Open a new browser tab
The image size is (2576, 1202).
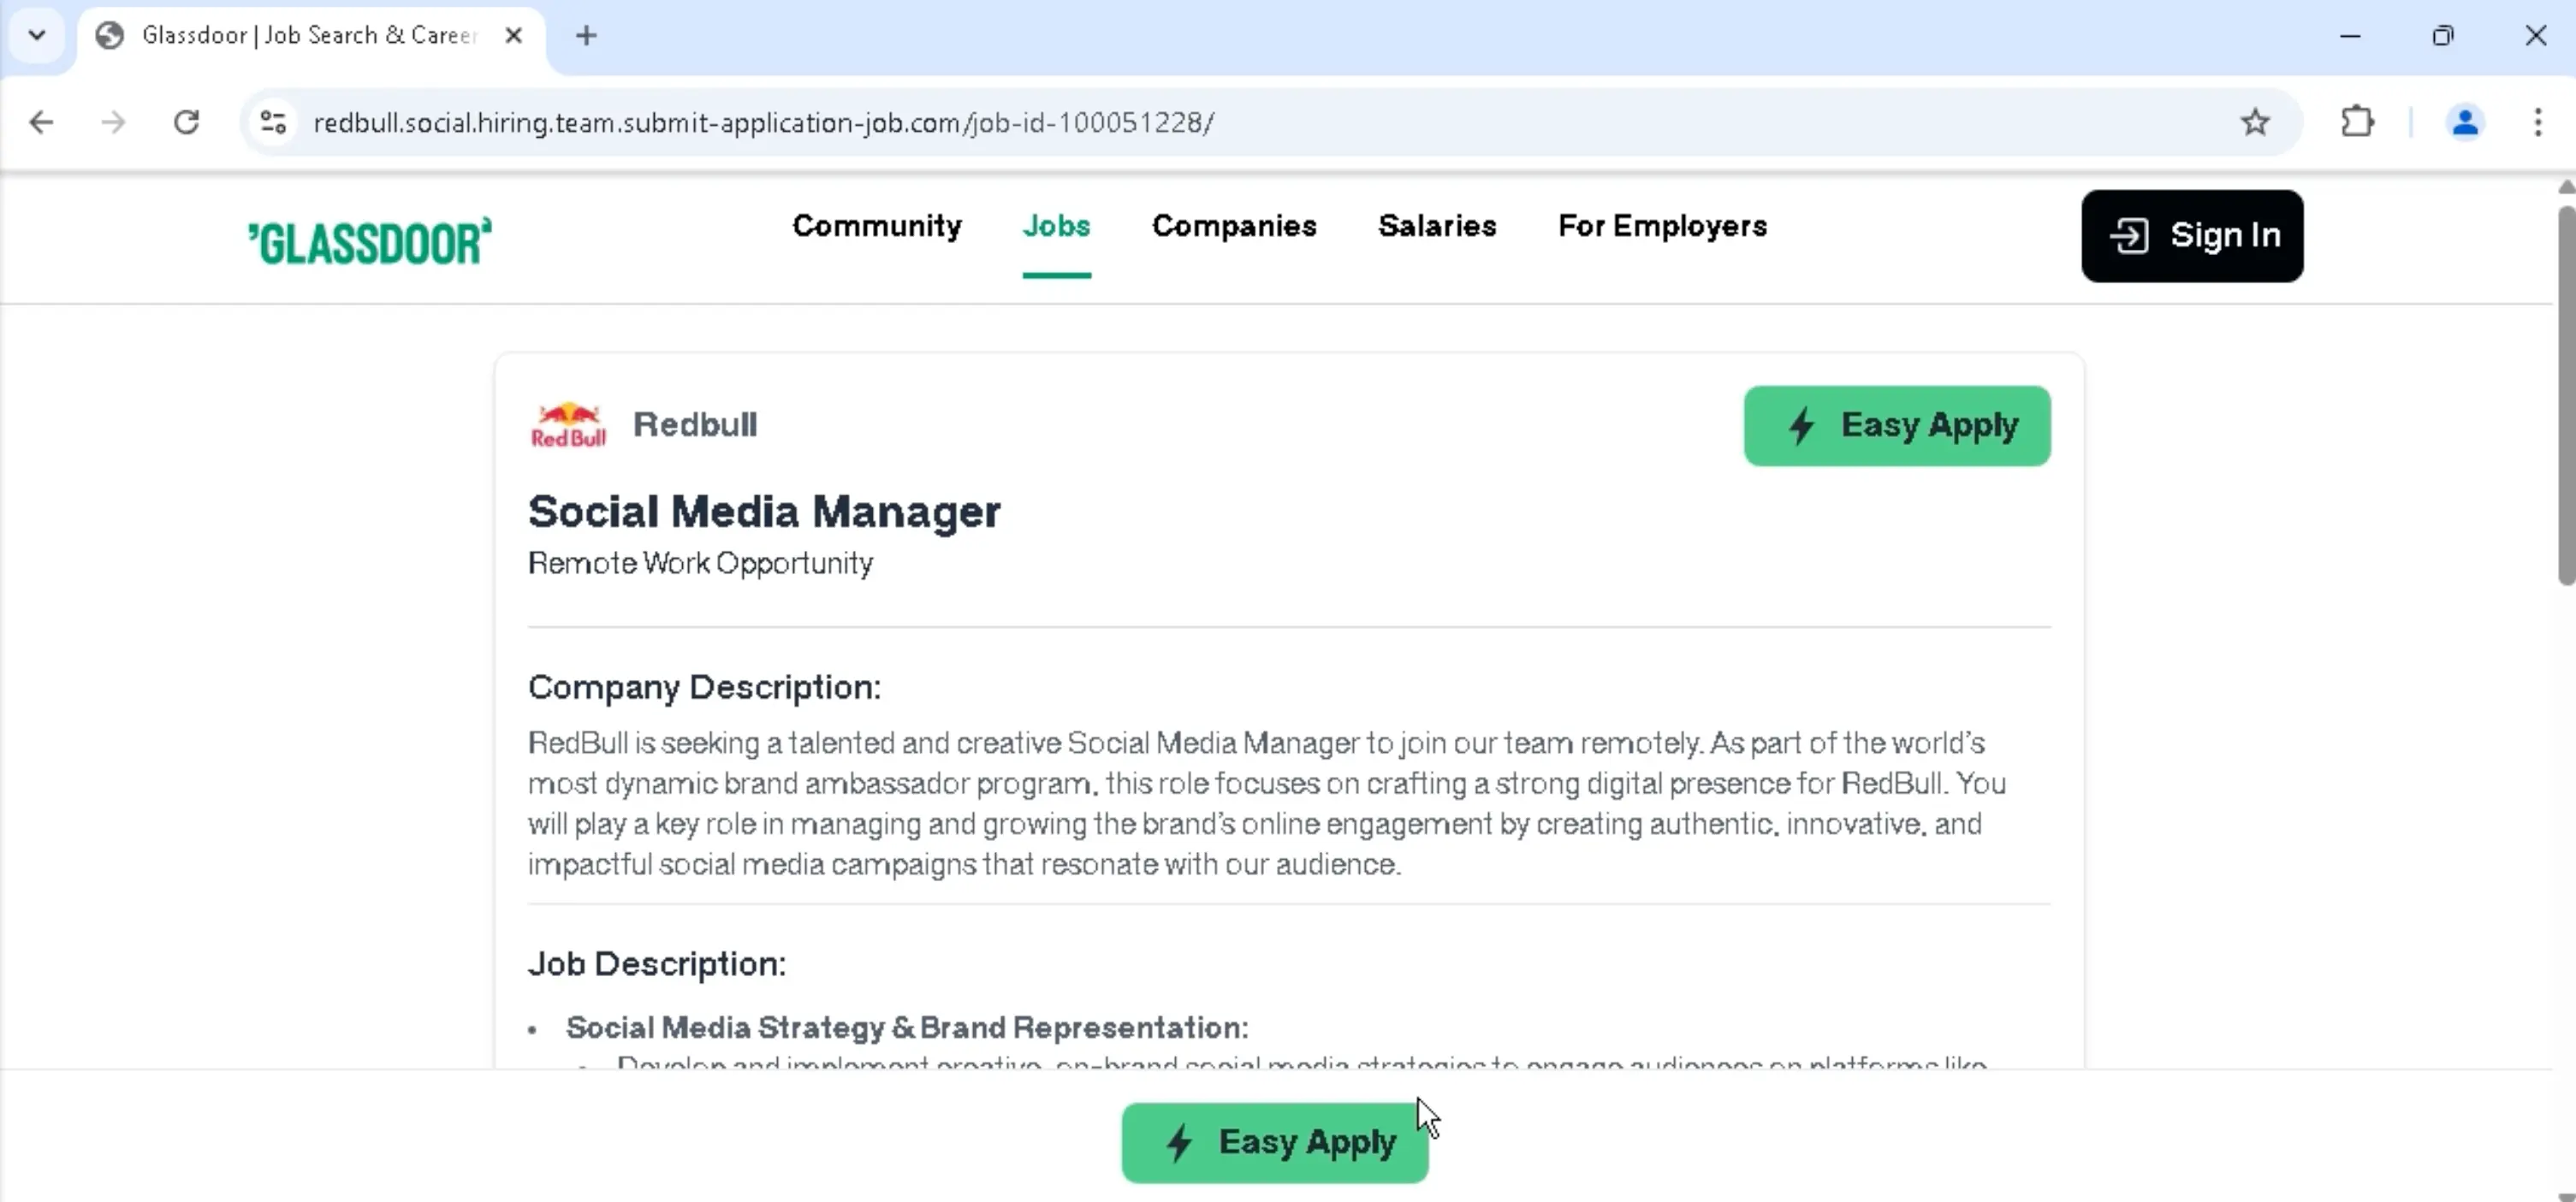coord(587,36)
